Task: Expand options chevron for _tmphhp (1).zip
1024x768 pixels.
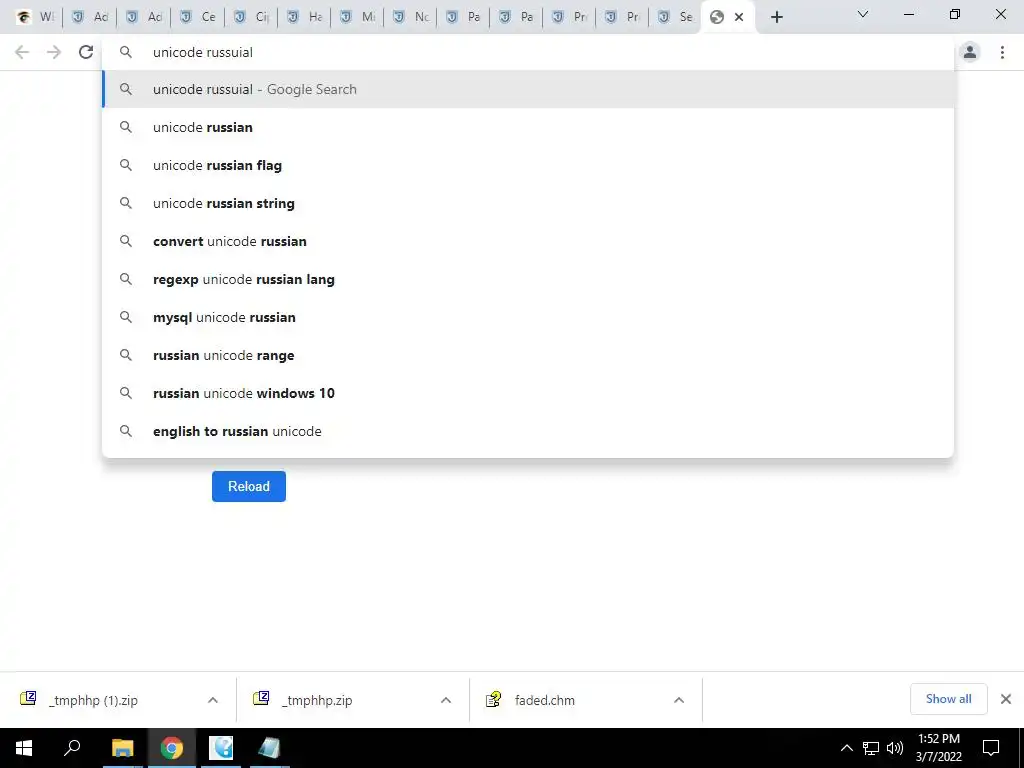Action: (213, 700)
